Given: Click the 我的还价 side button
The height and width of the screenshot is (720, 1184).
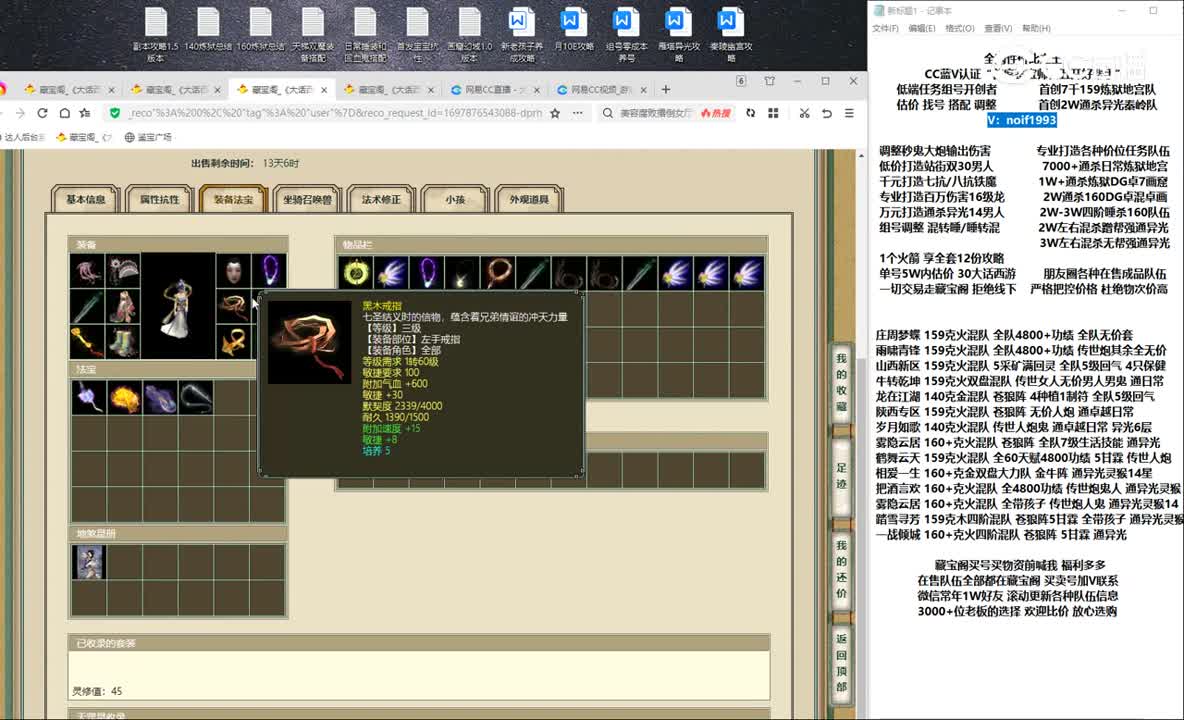Looking at the screenshot, I should 841,569.
